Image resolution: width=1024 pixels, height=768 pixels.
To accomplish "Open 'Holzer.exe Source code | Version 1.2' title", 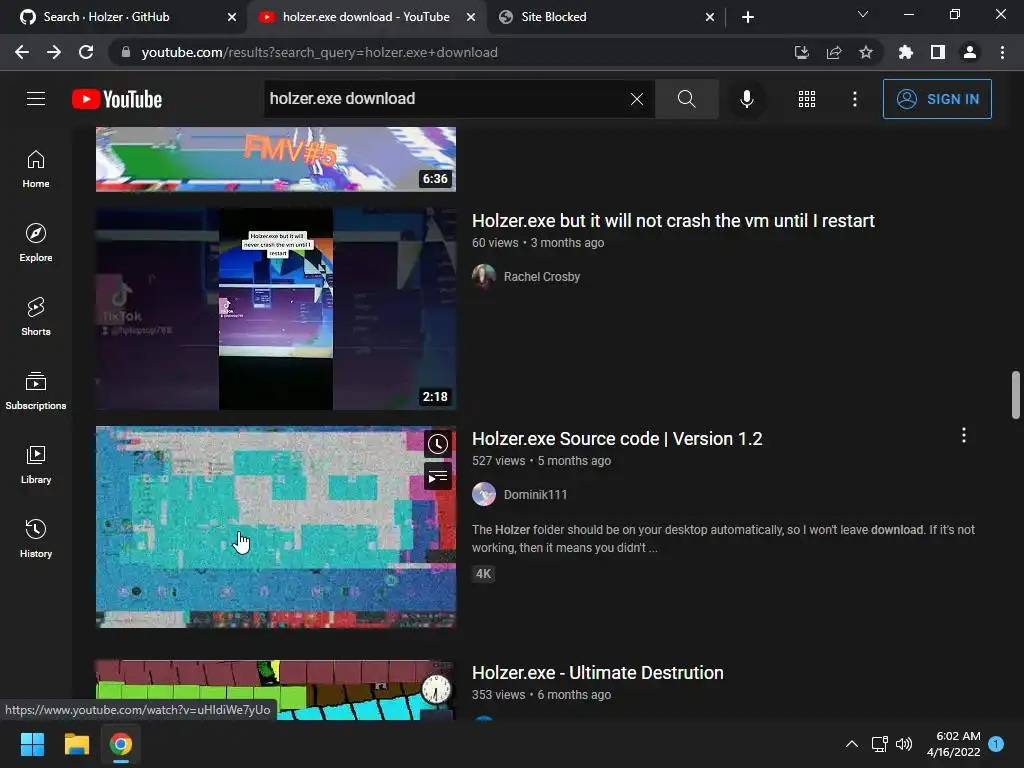I will tap(617, 439).
